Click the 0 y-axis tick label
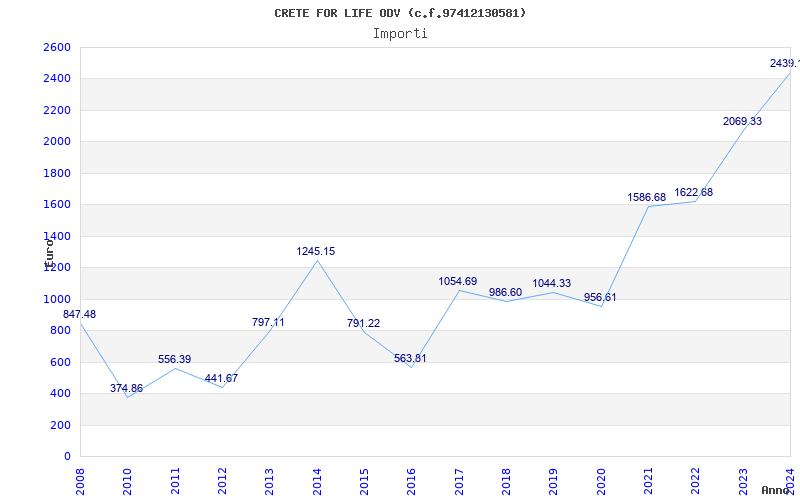 click(x=67, y=457)
